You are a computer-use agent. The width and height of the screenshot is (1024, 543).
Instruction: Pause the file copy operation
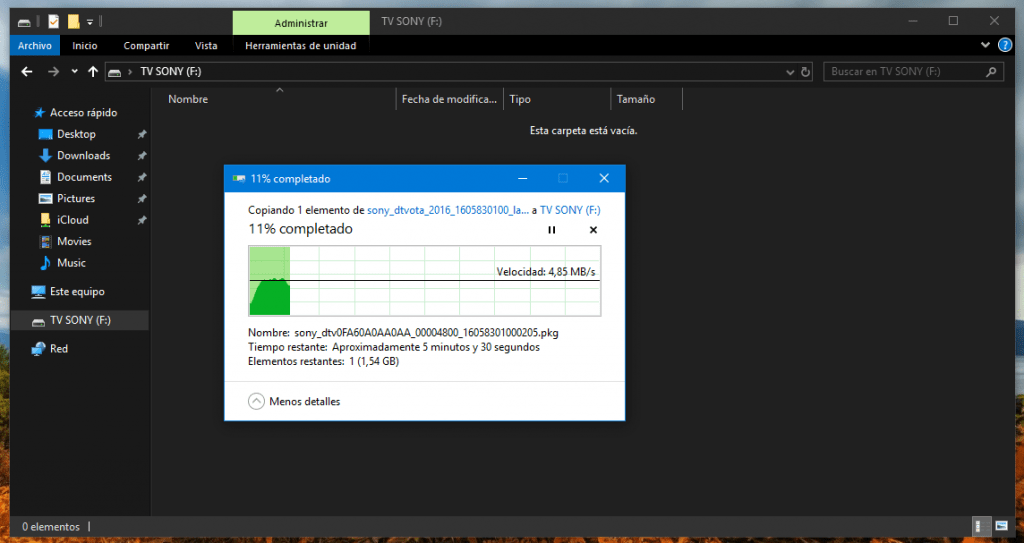point(551,230)
